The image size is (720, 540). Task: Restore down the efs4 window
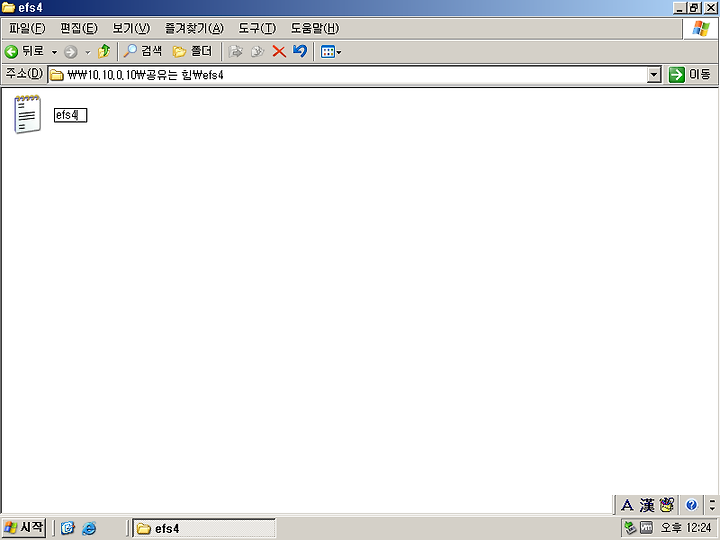pyautogui.click(x=695, y=8)
